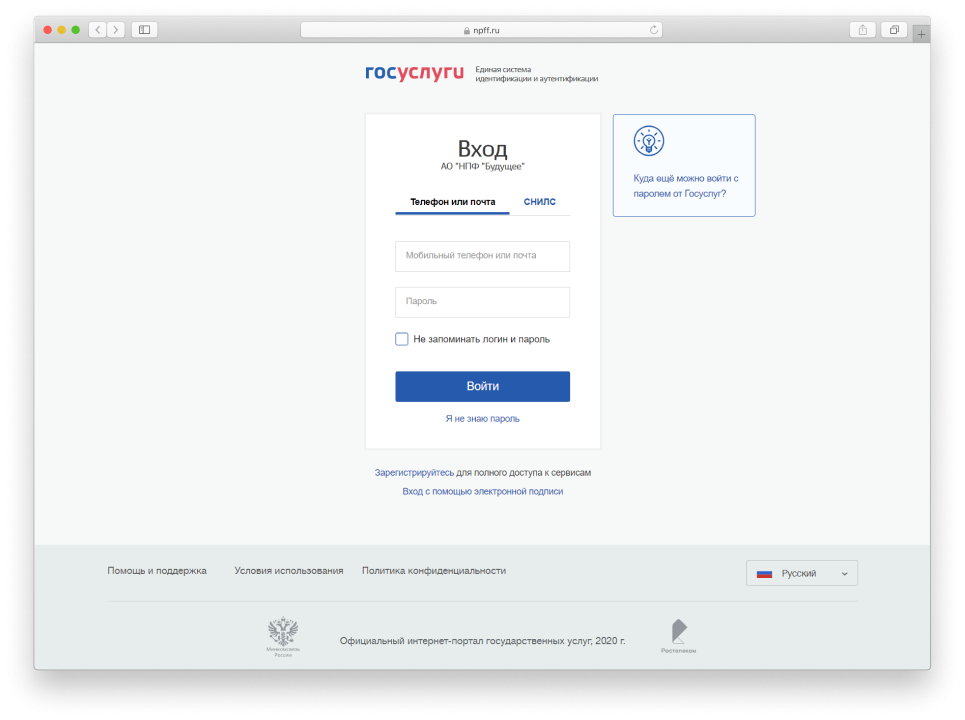The image size is (965, 720).
Task: Click the Safari forward navigation arrow
Action: tap(116, 30)
